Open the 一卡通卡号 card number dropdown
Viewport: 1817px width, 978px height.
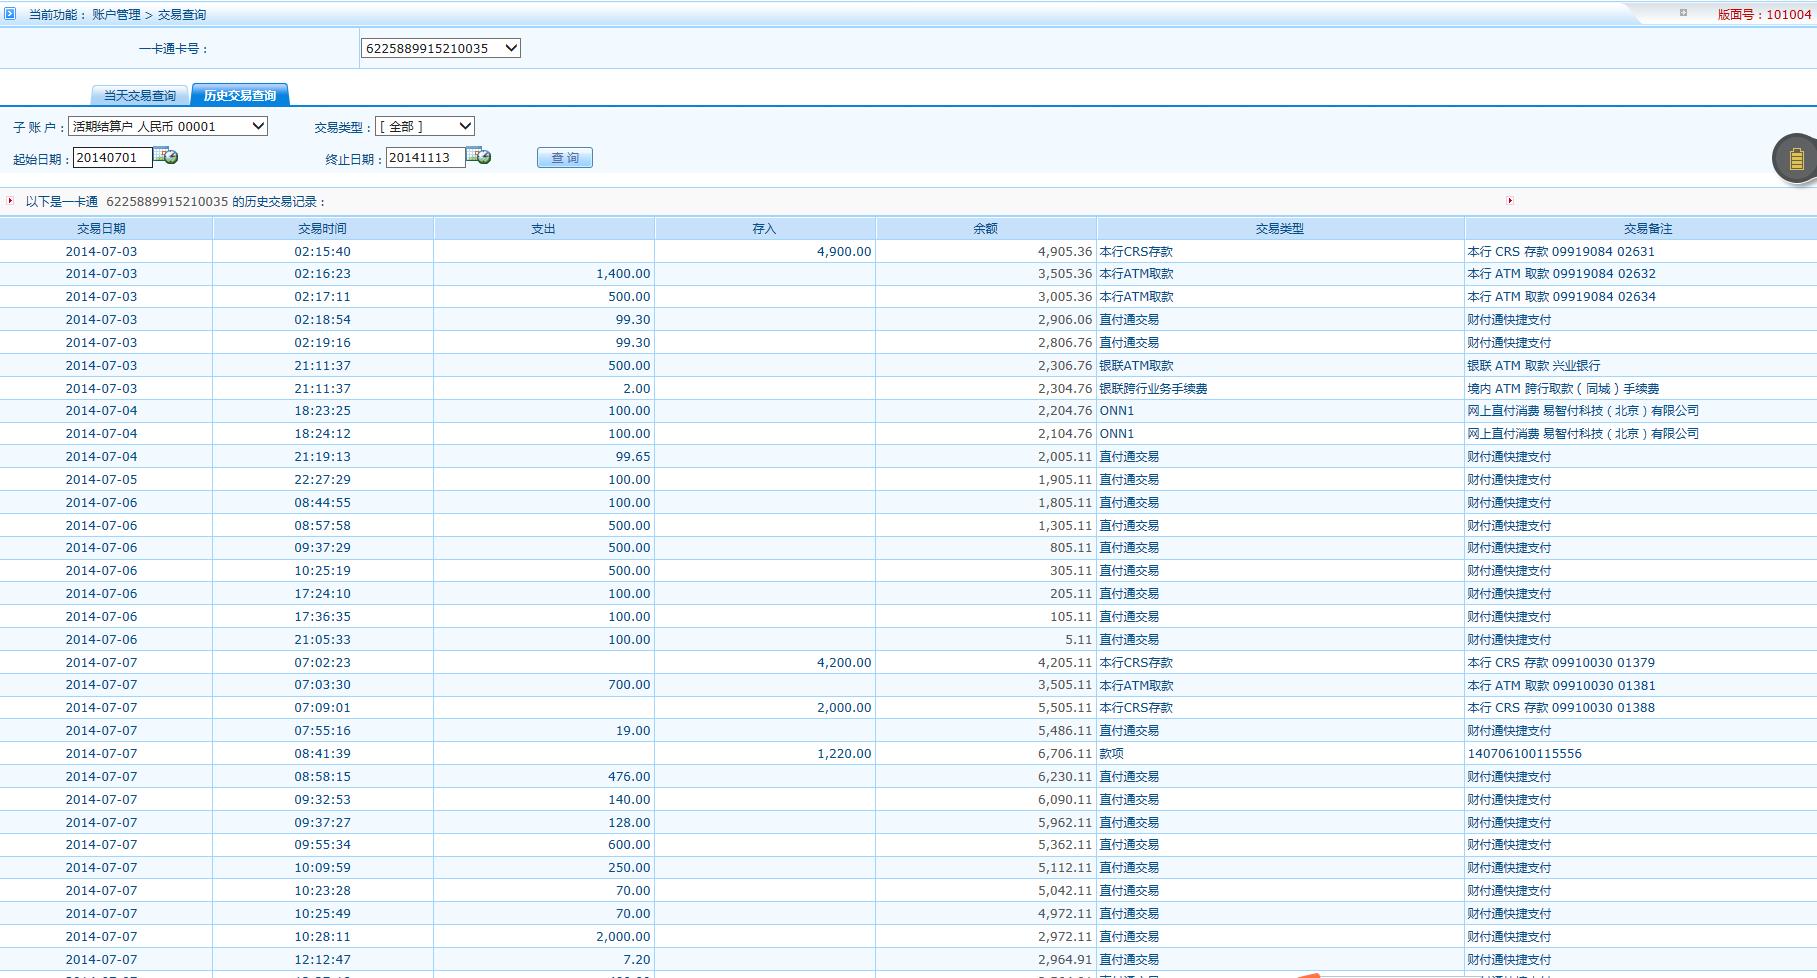coord(440,48)
